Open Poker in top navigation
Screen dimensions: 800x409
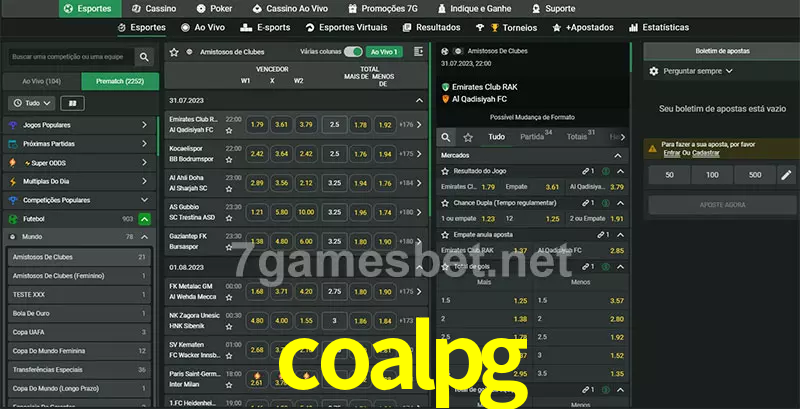215,9
